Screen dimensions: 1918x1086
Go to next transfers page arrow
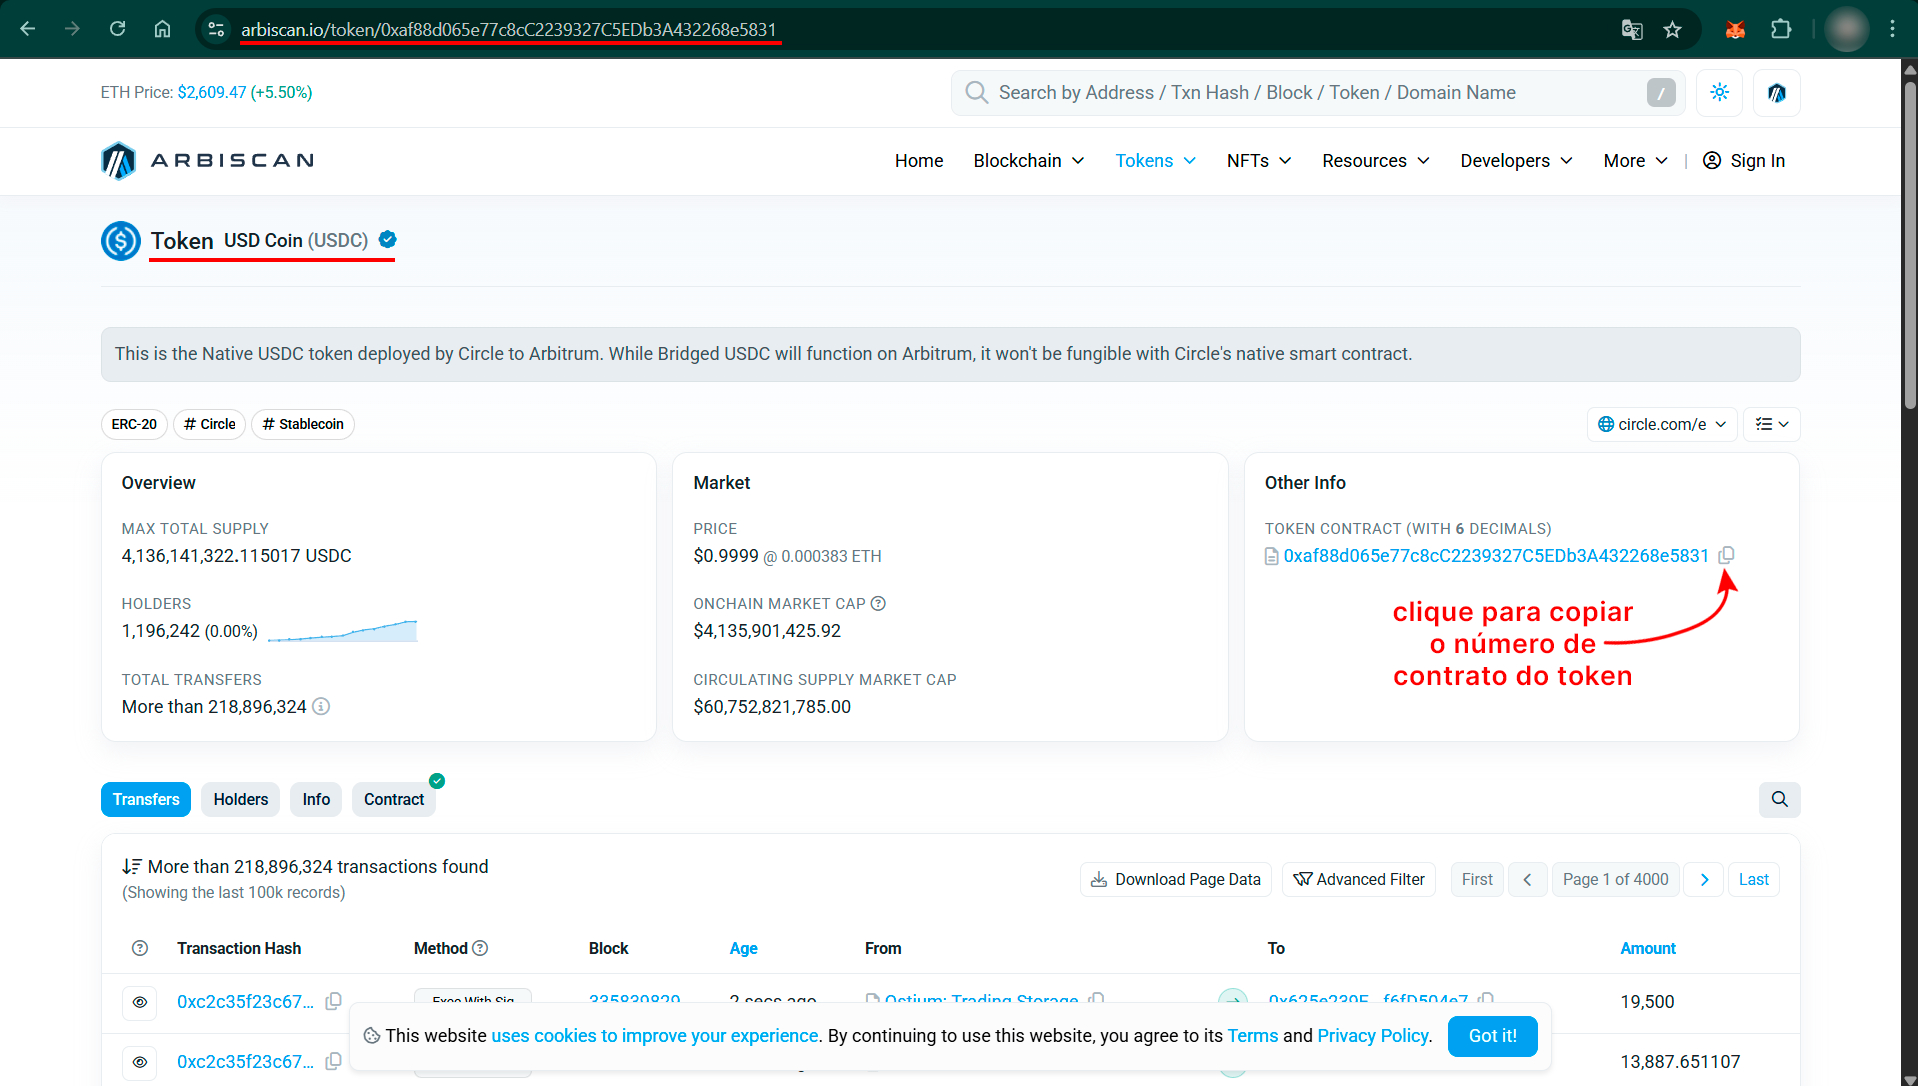[x=1704, y=880]
